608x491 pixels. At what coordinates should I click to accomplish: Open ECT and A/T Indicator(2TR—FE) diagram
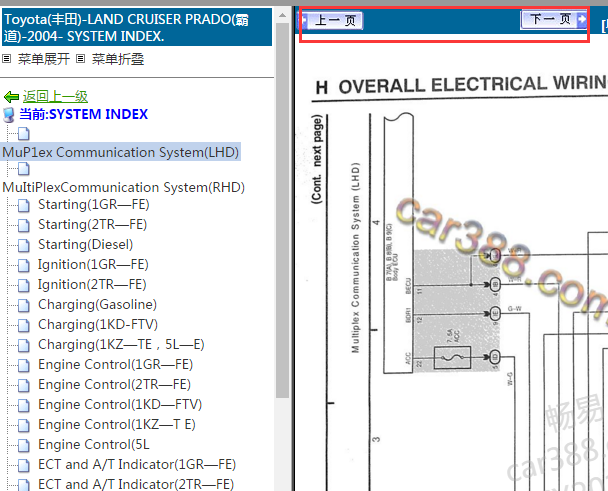136,484
